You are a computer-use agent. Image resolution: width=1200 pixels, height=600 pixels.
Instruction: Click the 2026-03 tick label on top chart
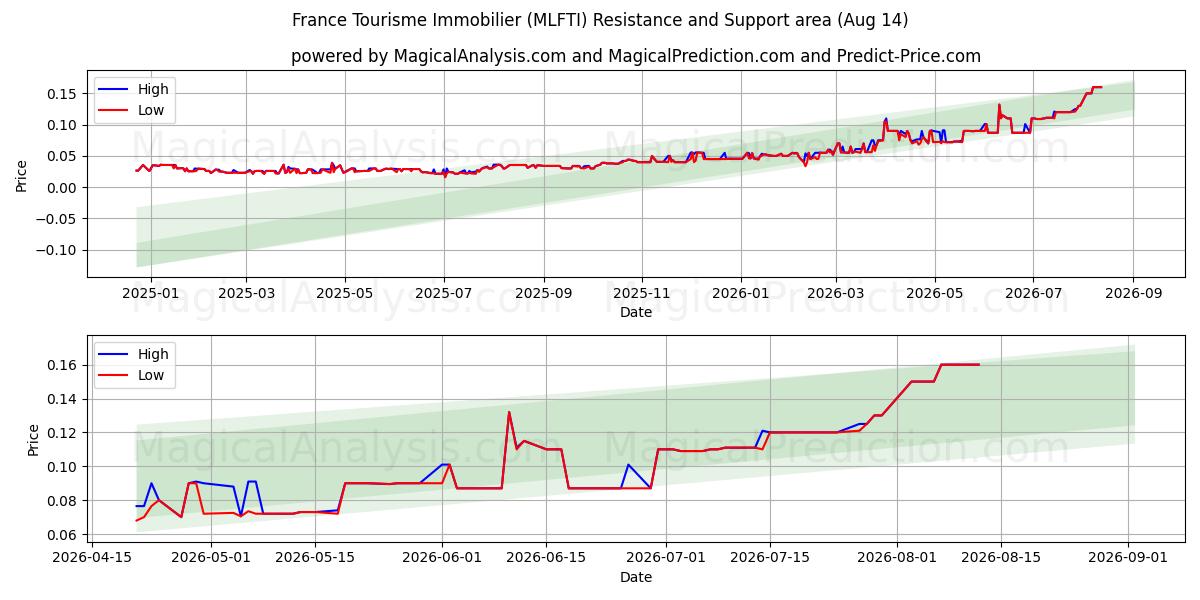837,294
